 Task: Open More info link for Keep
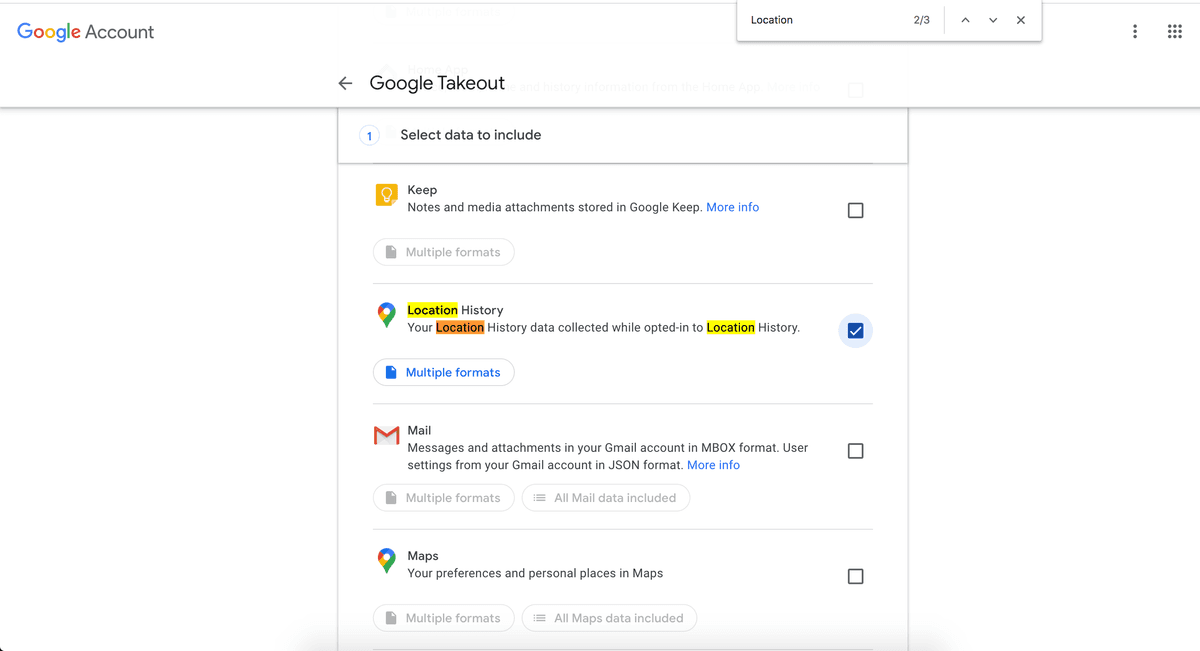coord(732,207)
